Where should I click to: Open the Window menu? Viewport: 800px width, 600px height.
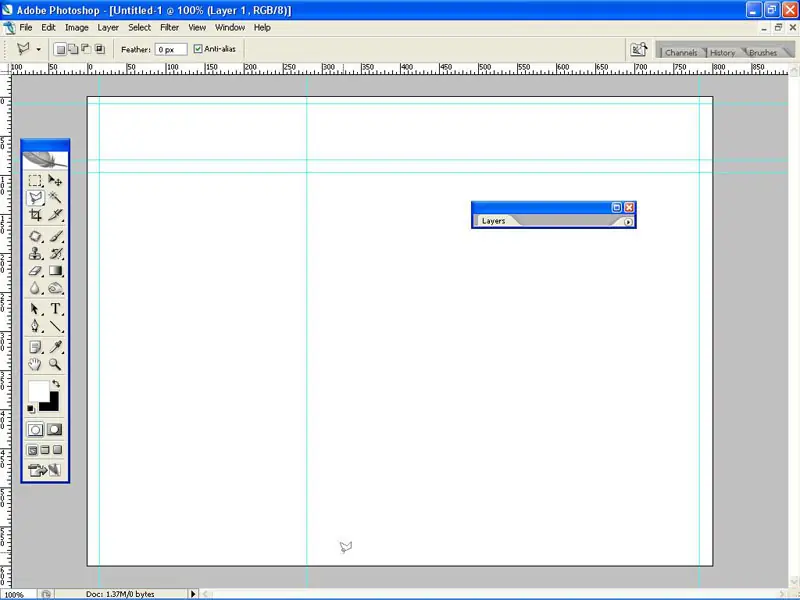[x=230, y=28]
